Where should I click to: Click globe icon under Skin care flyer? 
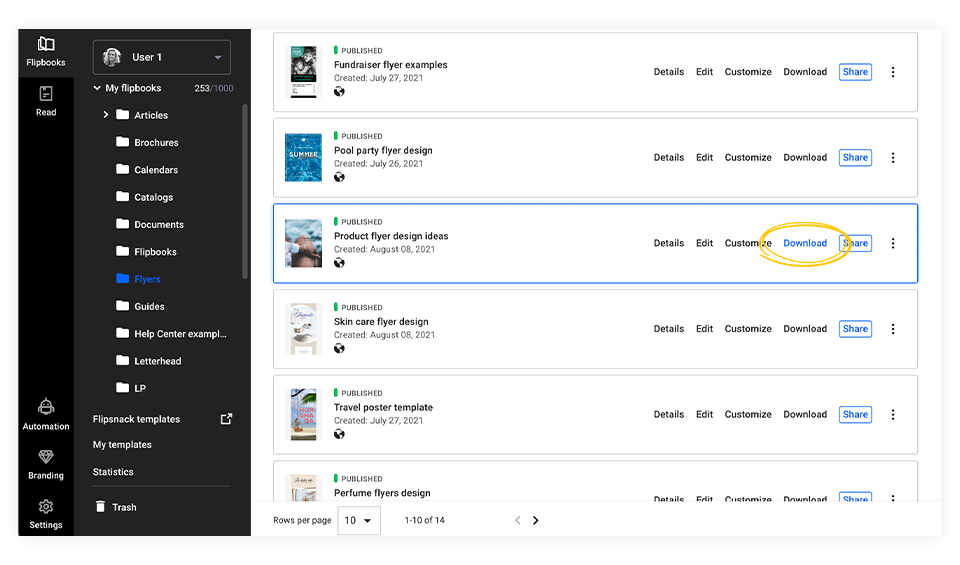coord(340,349)
